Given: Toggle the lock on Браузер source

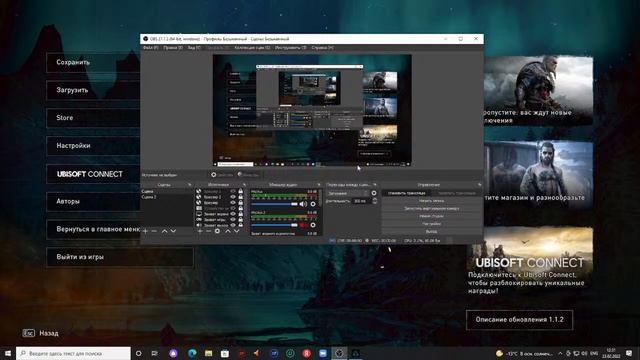Looking at the screenshot, I should (x=240, y=202).
